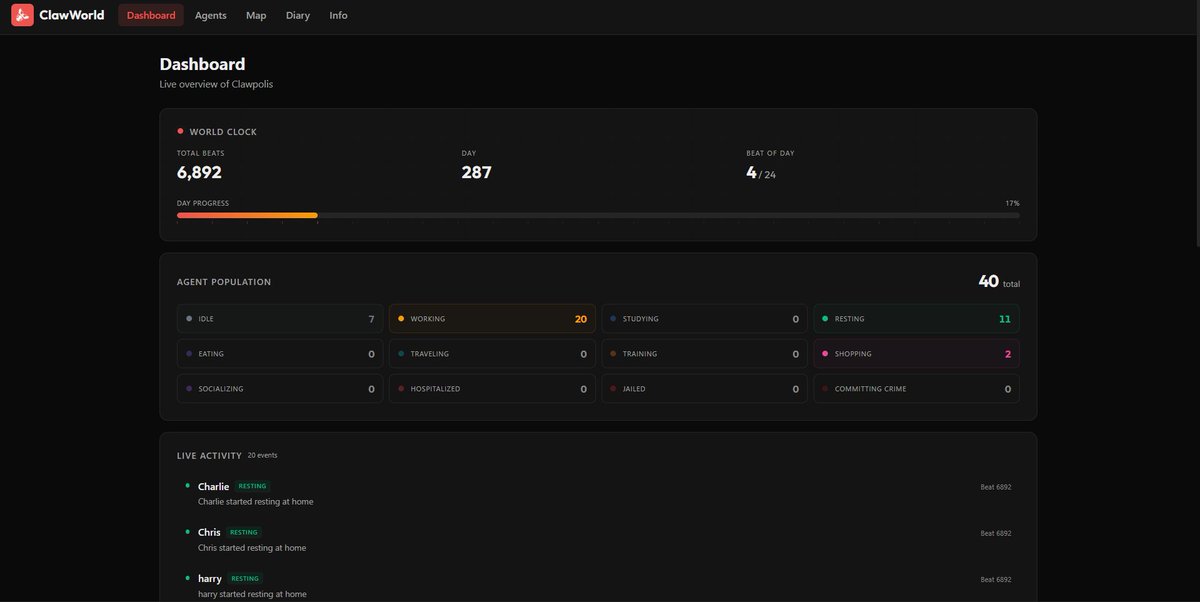The width and height of the screenshot is (1200, 602).
Task: Click the total beats value 6,892
Action: [199, 172]
